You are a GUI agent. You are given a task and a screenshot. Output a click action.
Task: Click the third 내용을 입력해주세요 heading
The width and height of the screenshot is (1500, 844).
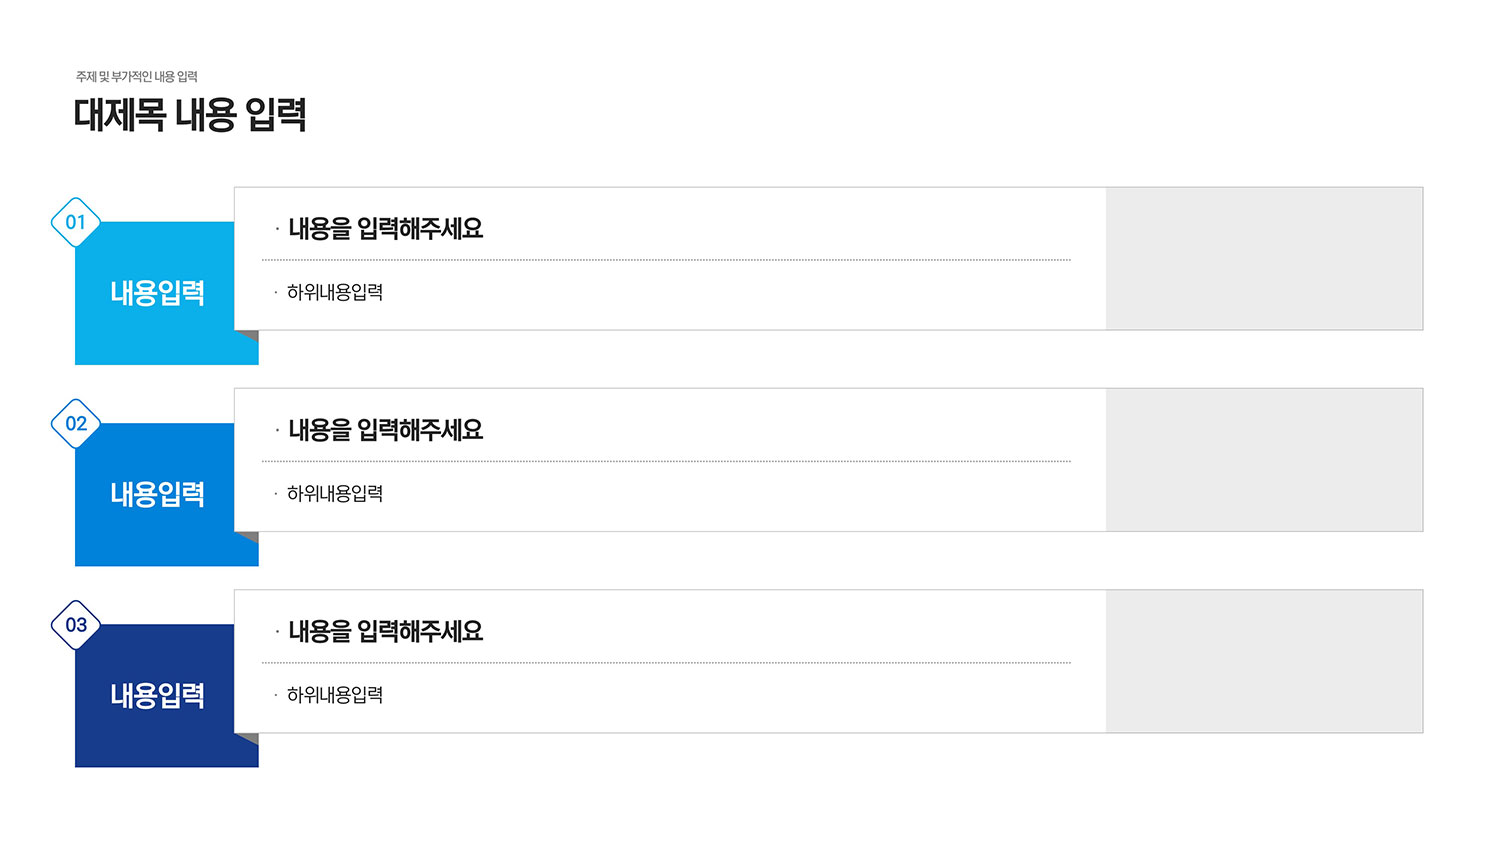386,631
